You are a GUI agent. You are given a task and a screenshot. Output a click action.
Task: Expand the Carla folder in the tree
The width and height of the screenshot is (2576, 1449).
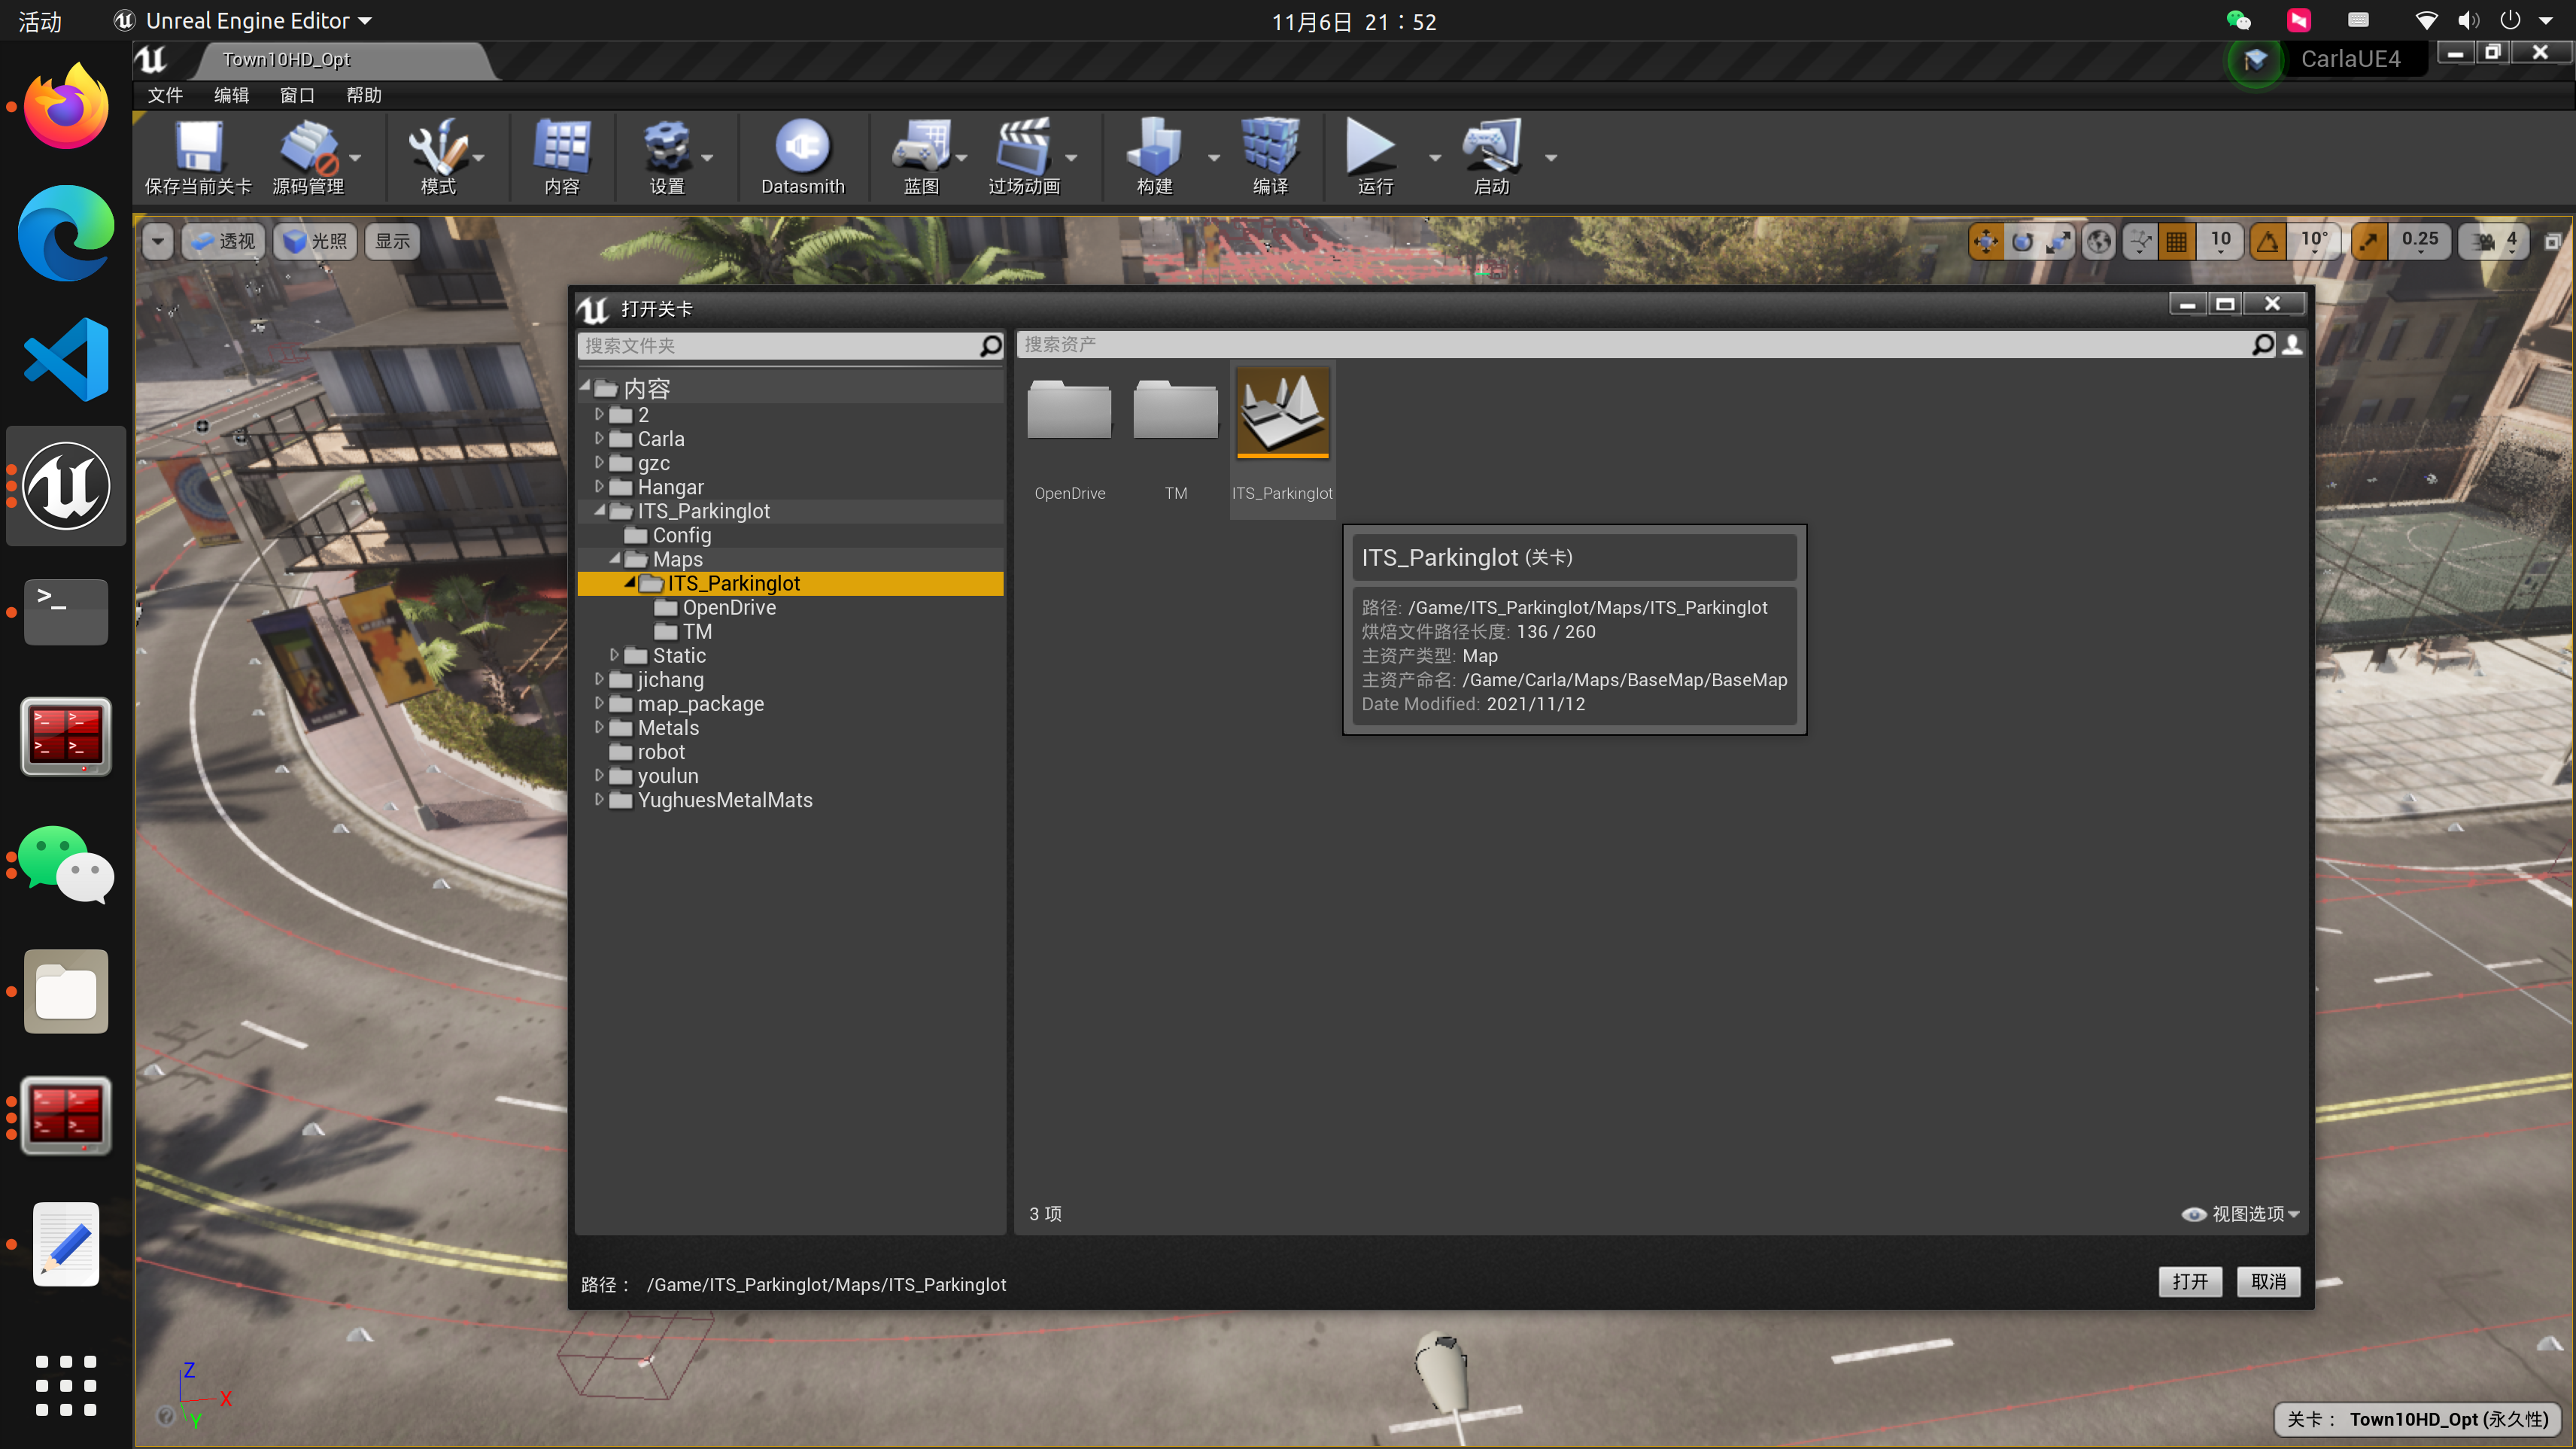point(599,439)
